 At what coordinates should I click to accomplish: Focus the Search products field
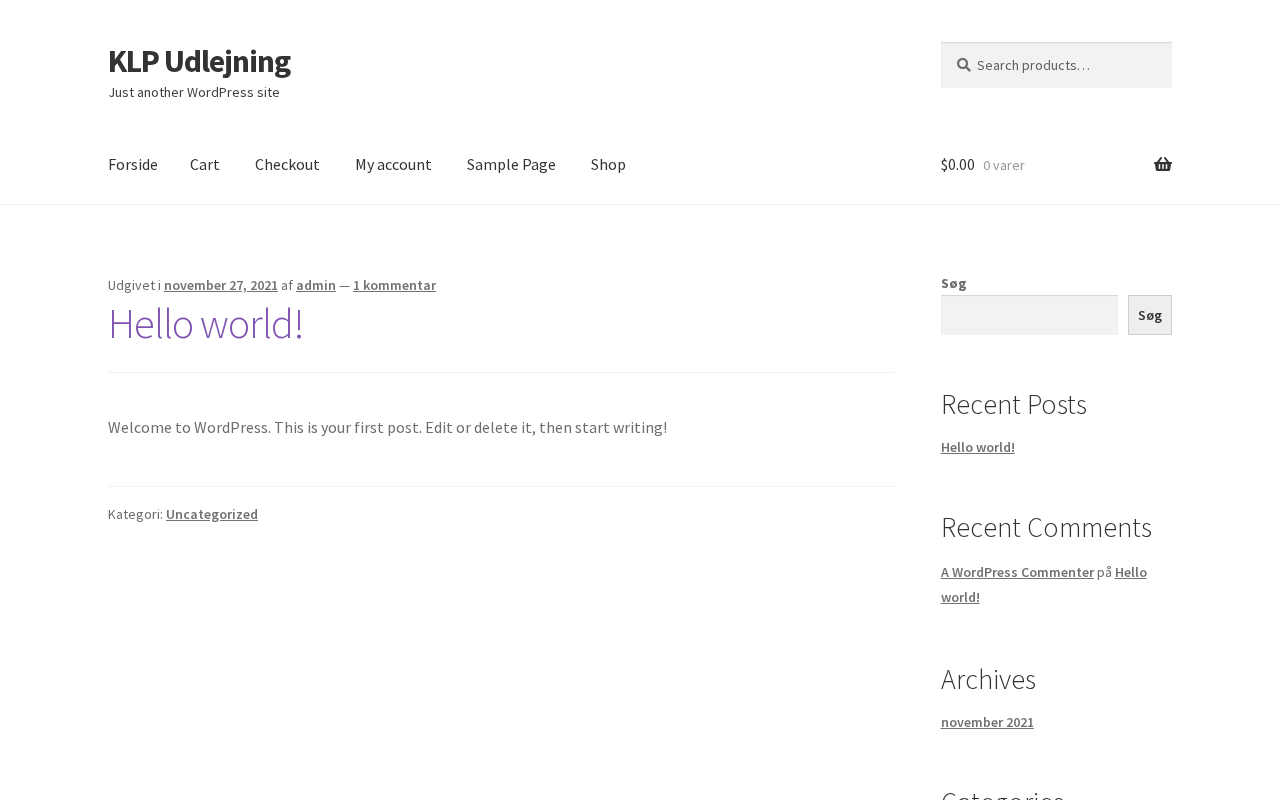click(x=1065, y=65)
